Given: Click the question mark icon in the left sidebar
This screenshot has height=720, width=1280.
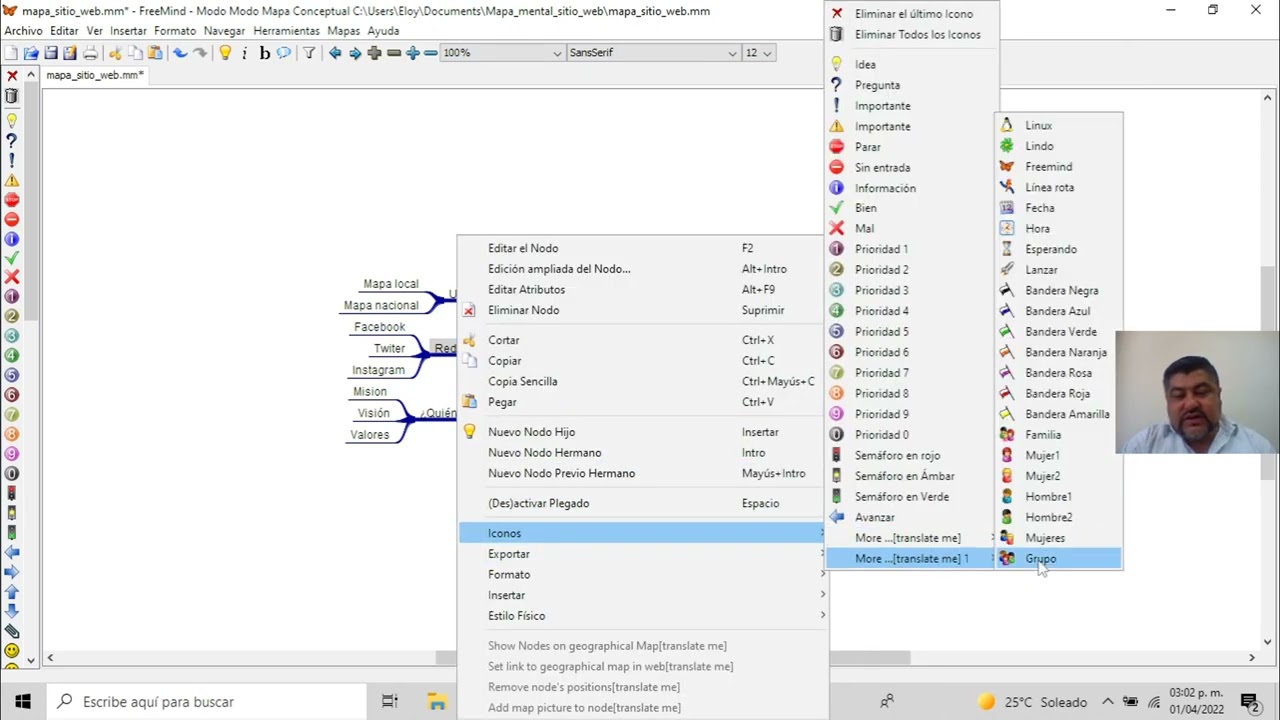Looking at the screenshot, I should 12,141.
